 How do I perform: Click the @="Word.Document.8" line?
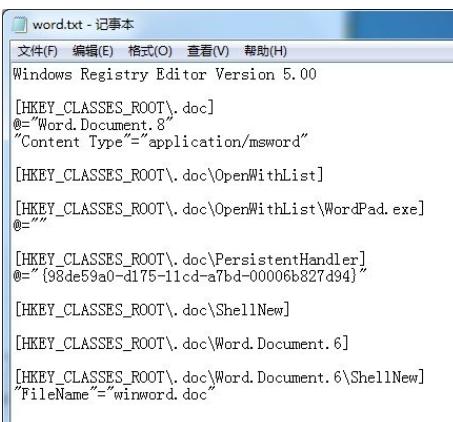click(x=93, y=125)
